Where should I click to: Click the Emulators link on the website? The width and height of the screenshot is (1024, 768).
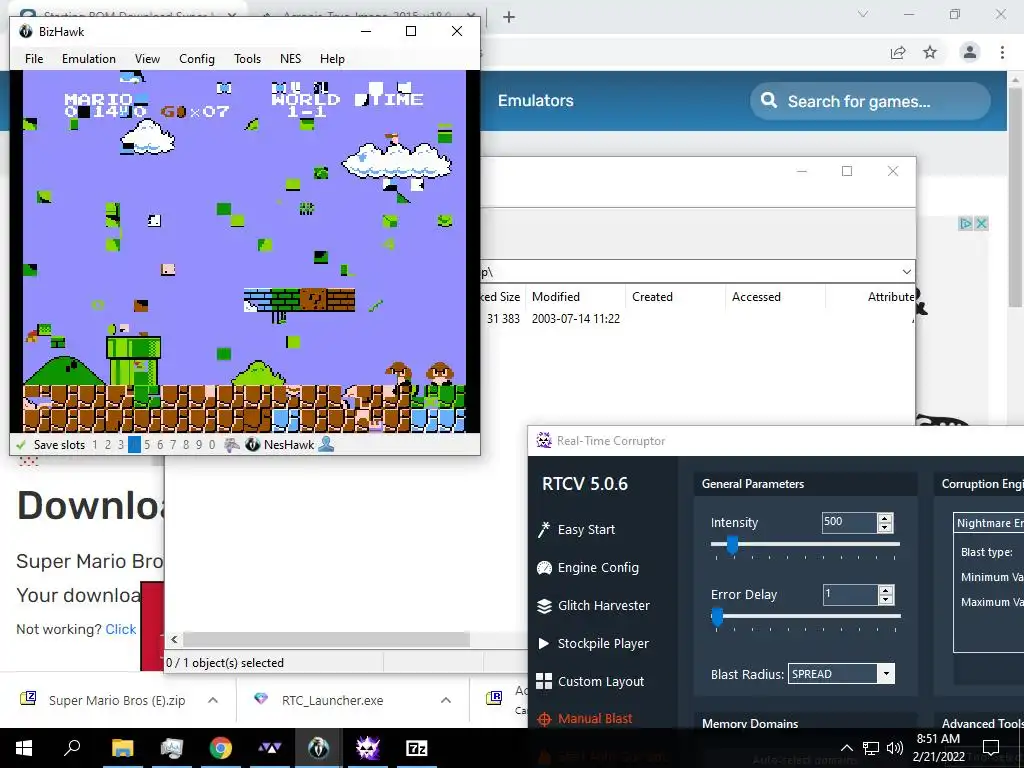536,101
